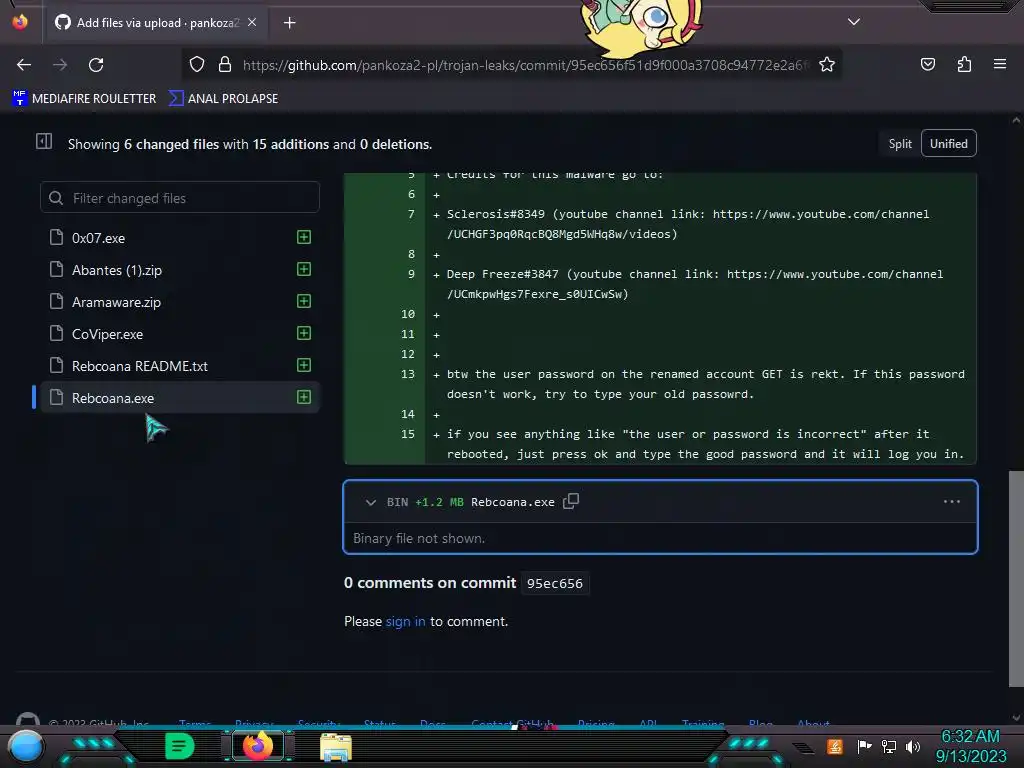Viewport: 1024px width, 768px height.
Task: Open the taskbar clock showing 6:32 AM
Action: pos(970,746)
